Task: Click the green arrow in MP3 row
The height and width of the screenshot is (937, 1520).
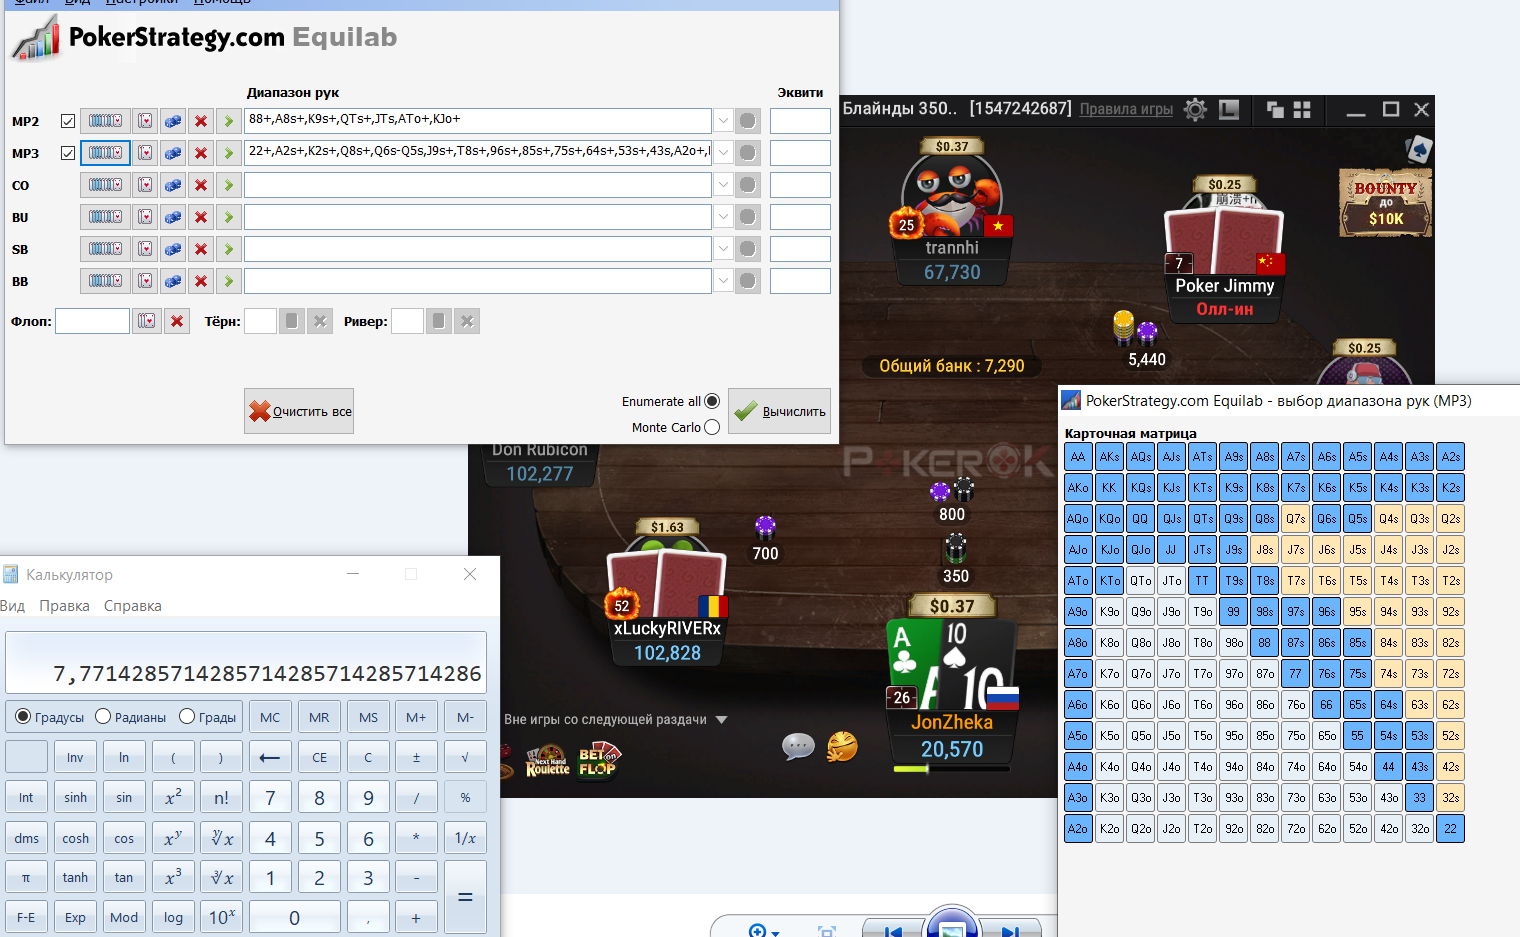Action: (x=229, y=153)
